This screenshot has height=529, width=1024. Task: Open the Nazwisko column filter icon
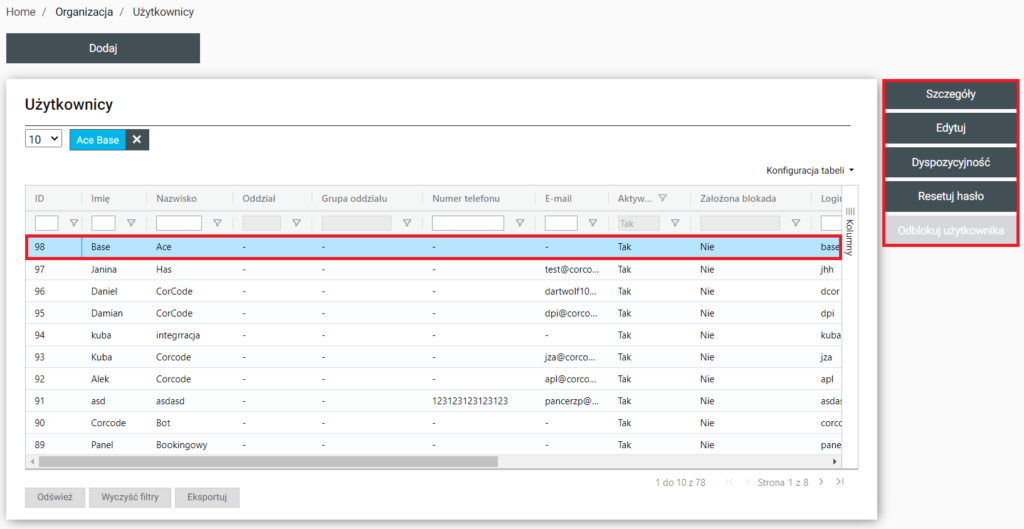coord(217,223)
